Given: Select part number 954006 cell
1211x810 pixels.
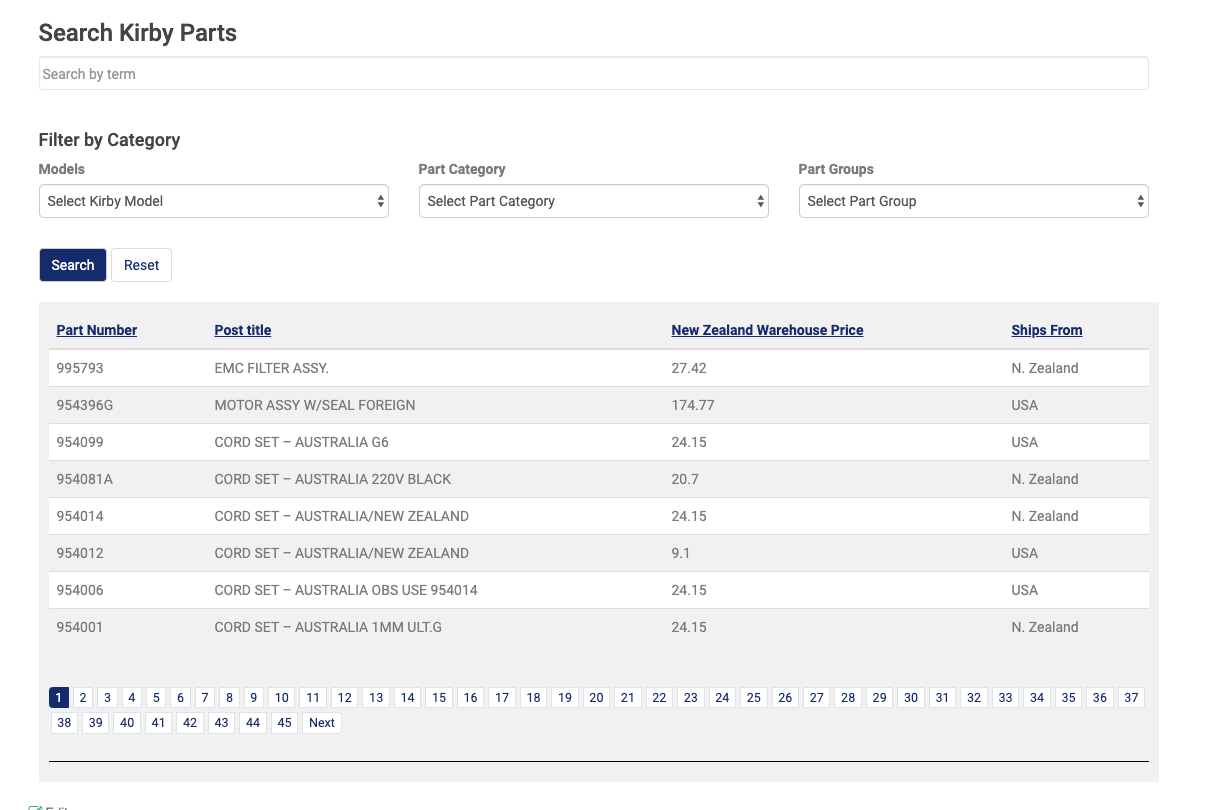Looking at the screenshot, I should pyautogui.click(x=80, y=590).
